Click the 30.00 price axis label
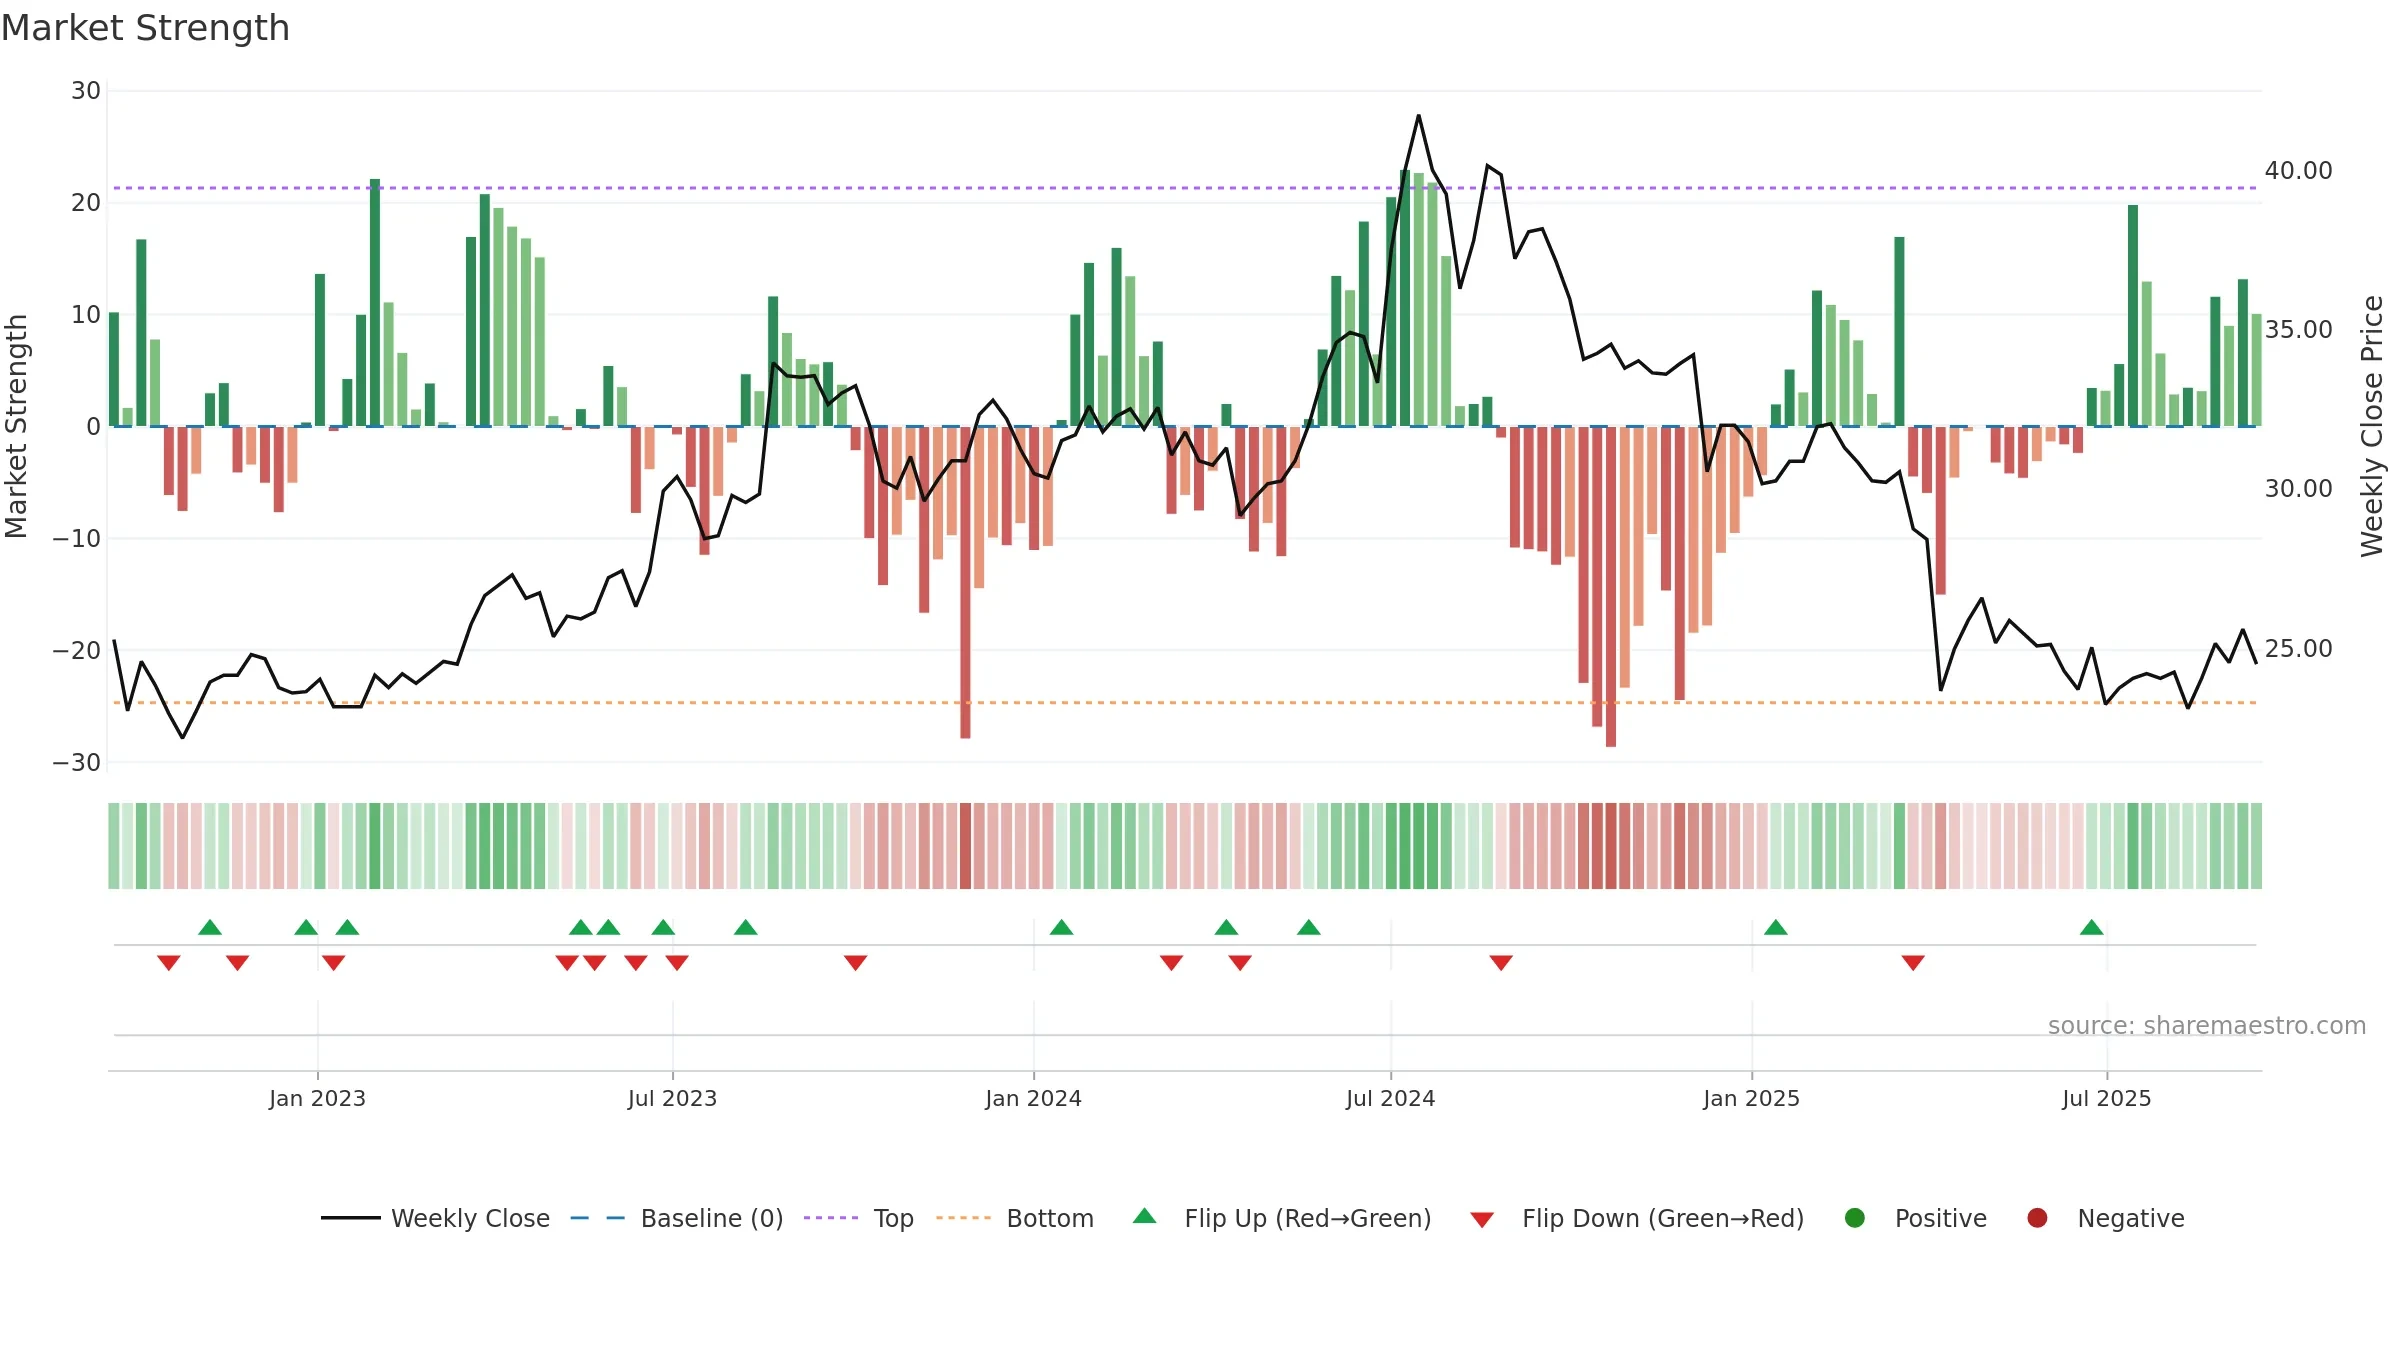Image resolution: width=2400 pixels, height=1350 pixels. click(x=2298, y=489)
